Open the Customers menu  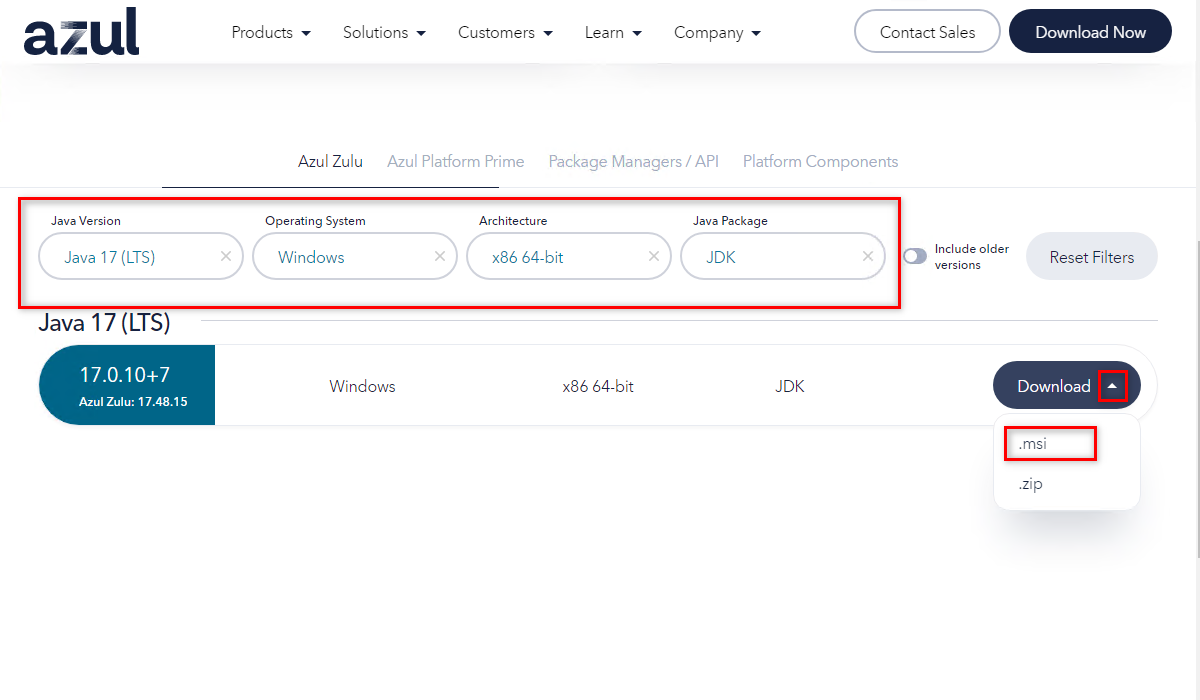[x=506, y=32]
